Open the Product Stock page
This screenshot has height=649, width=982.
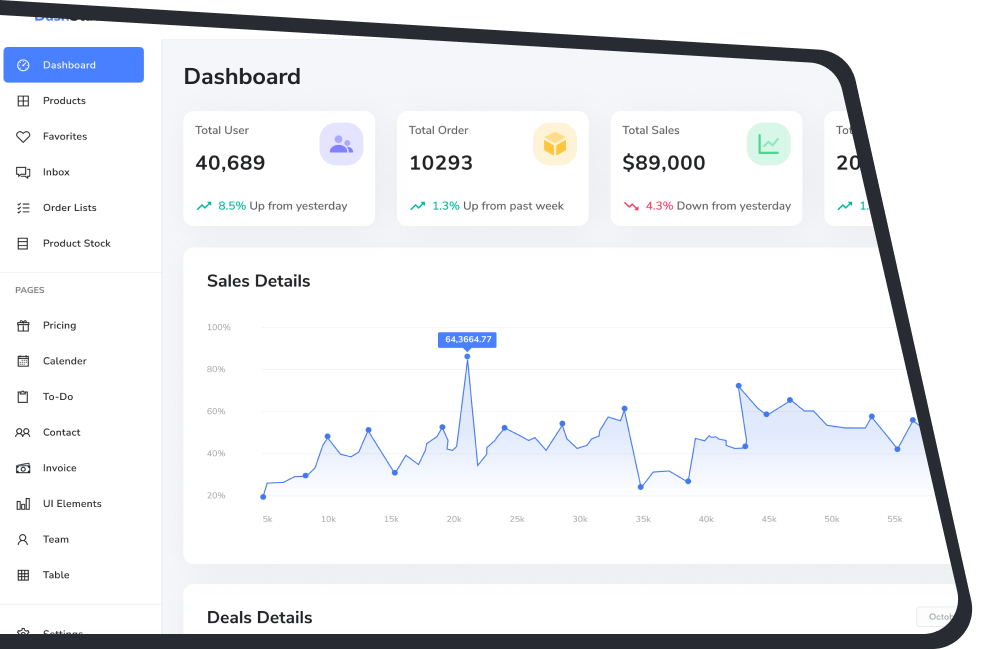tap(76, 244)
